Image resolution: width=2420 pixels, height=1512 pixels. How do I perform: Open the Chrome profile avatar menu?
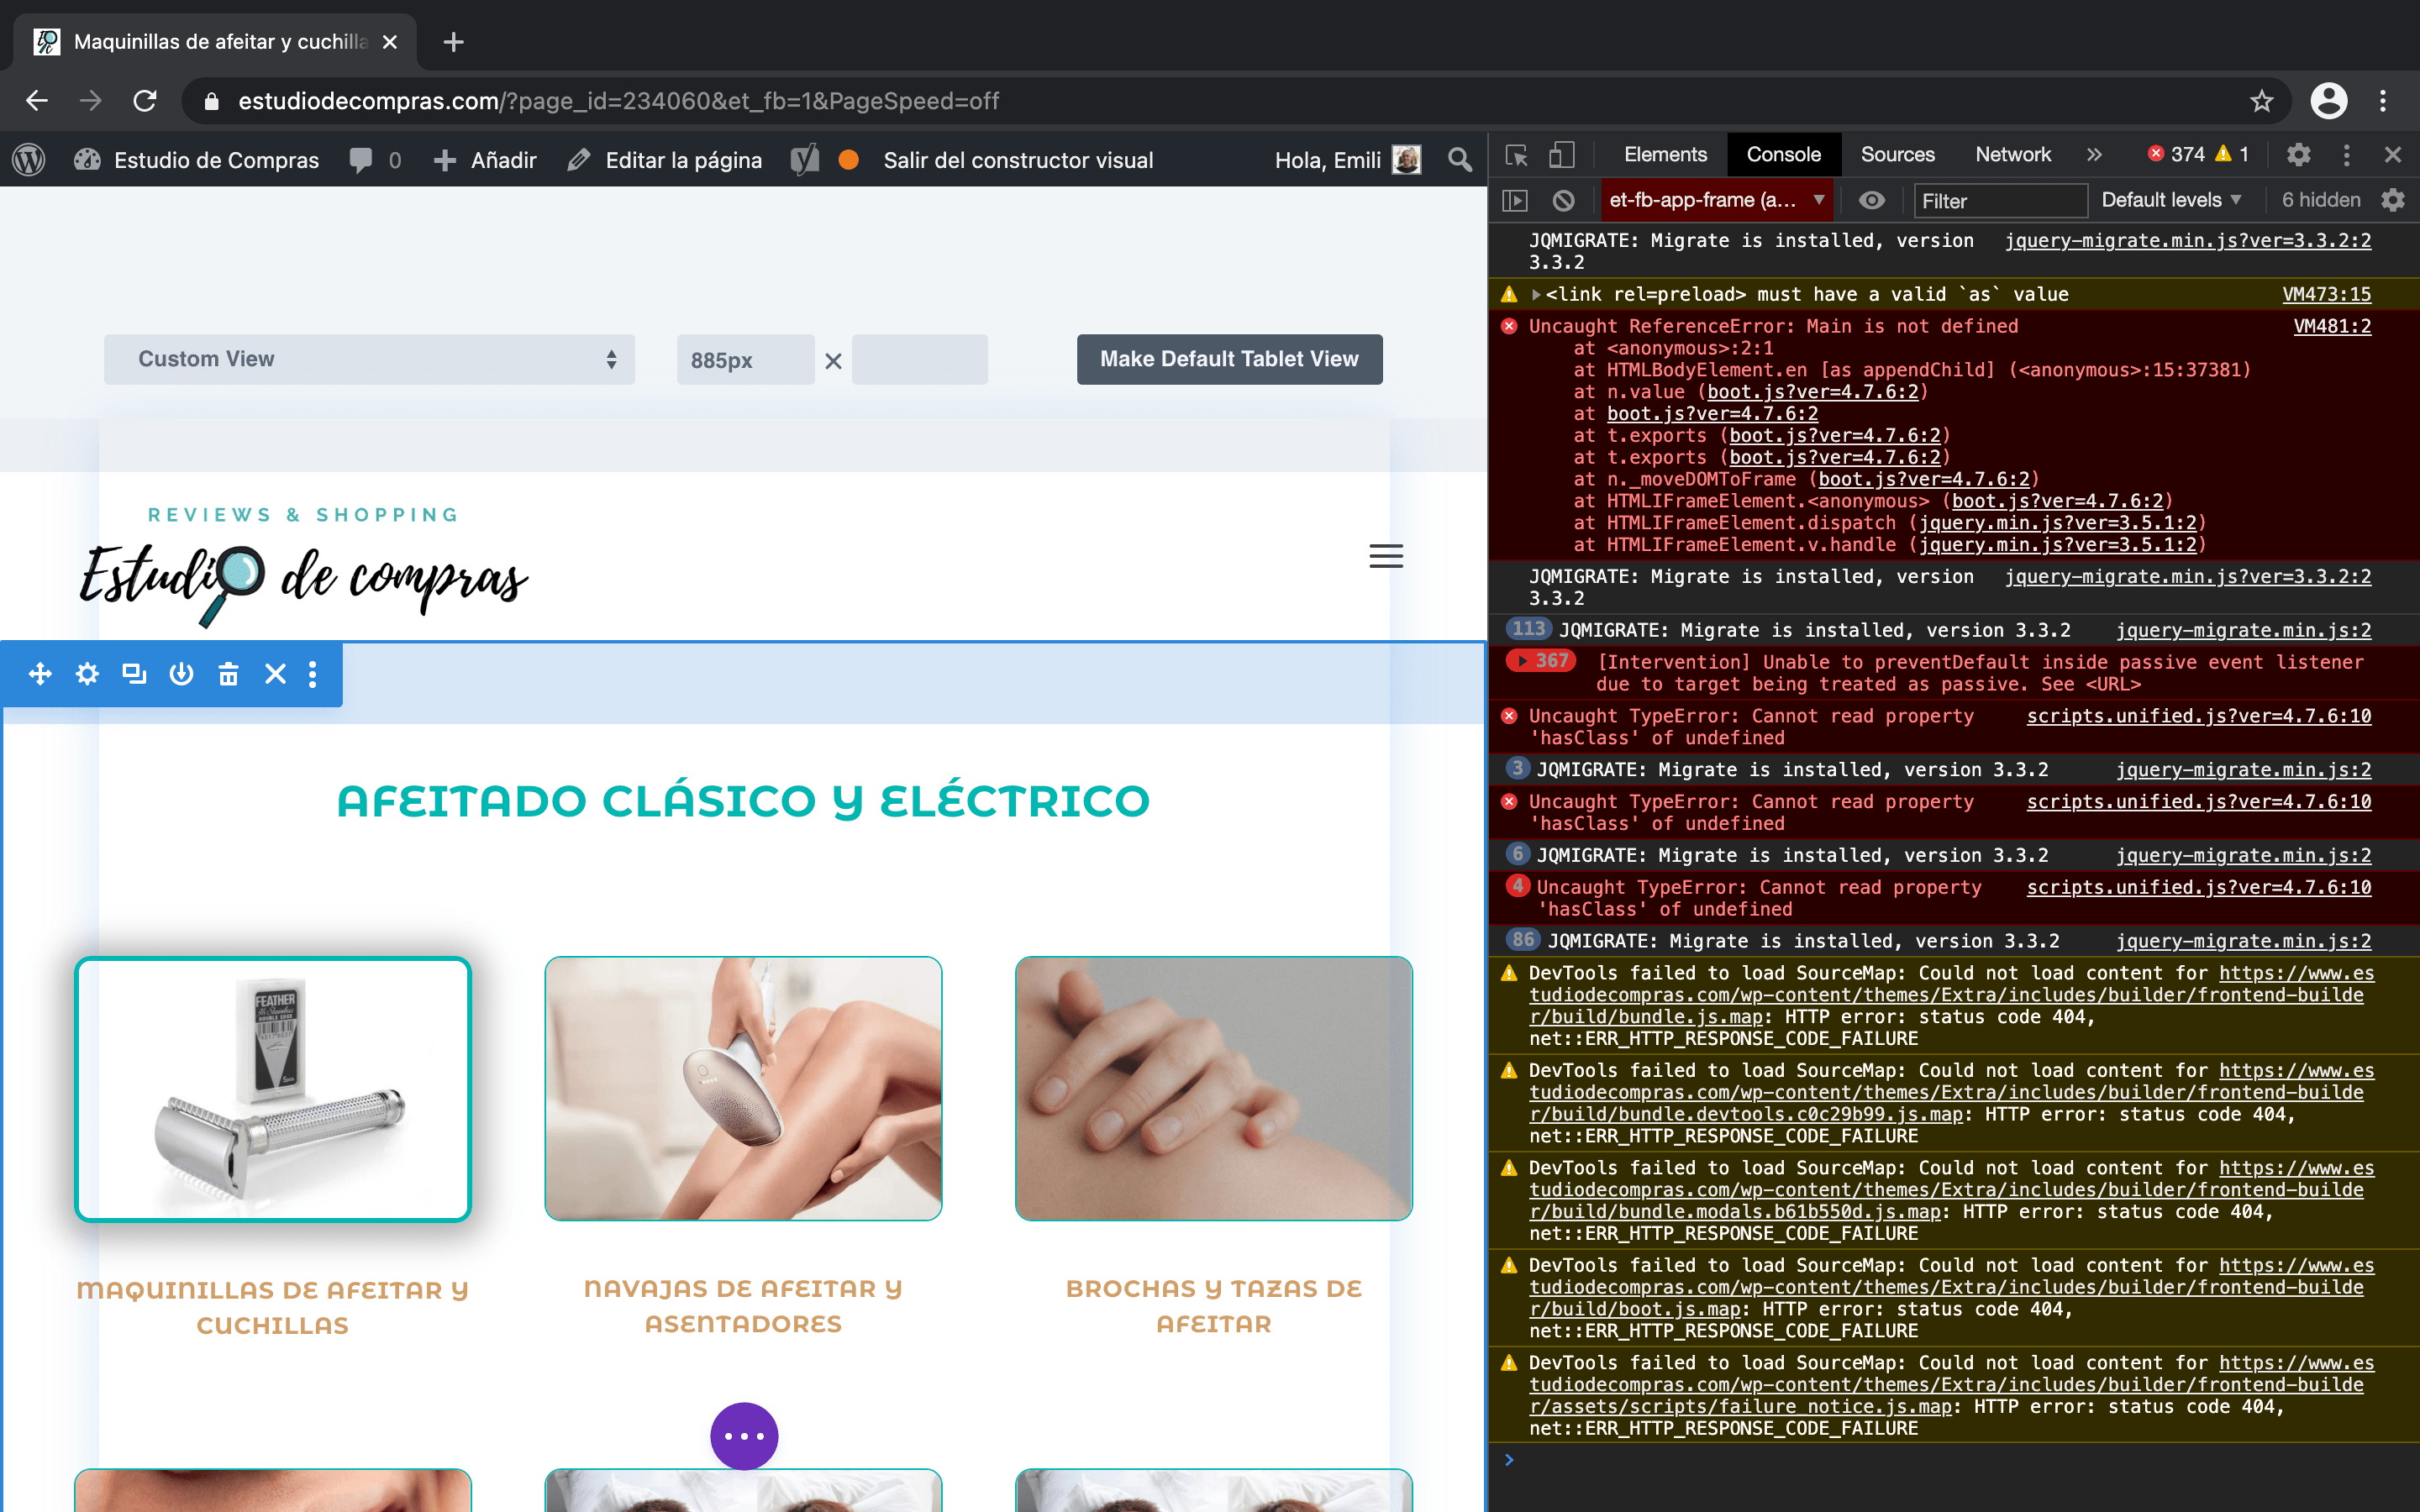(x=2328, y=101)
